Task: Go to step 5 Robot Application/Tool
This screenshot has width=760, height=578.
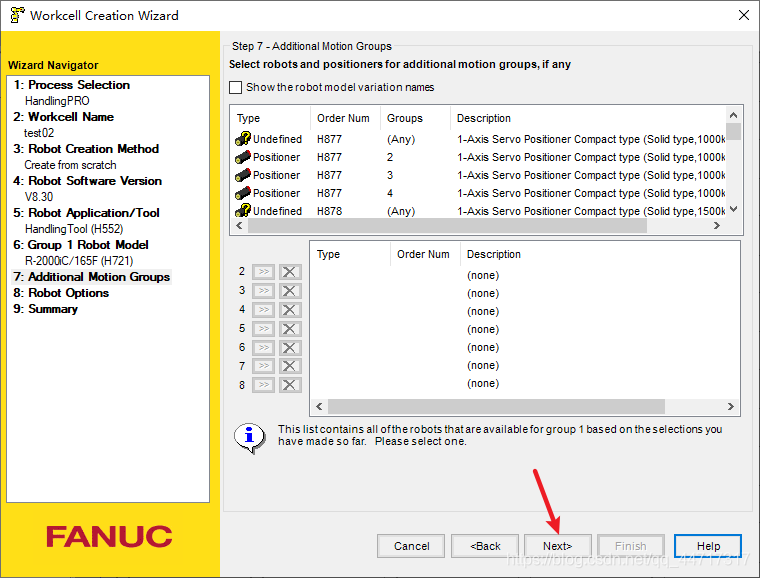Action: click(x=86, y=213)
